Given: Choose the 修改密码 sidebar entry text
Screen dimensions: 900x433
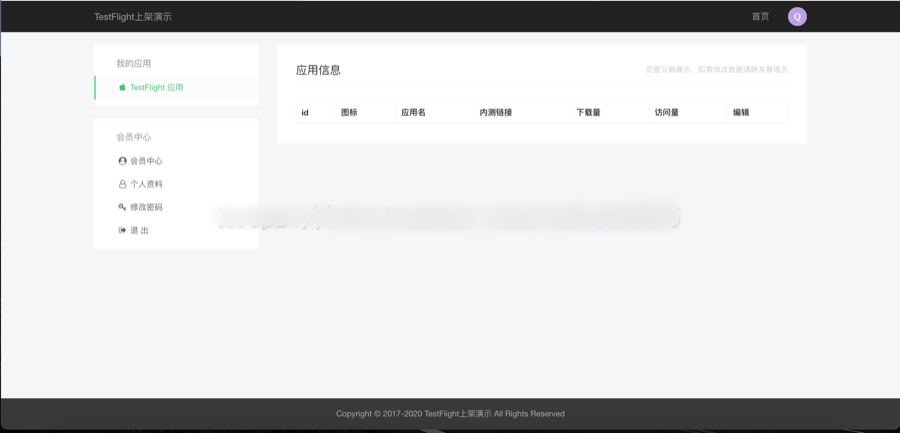Looking at the screenshot, I should pos(146,207).
